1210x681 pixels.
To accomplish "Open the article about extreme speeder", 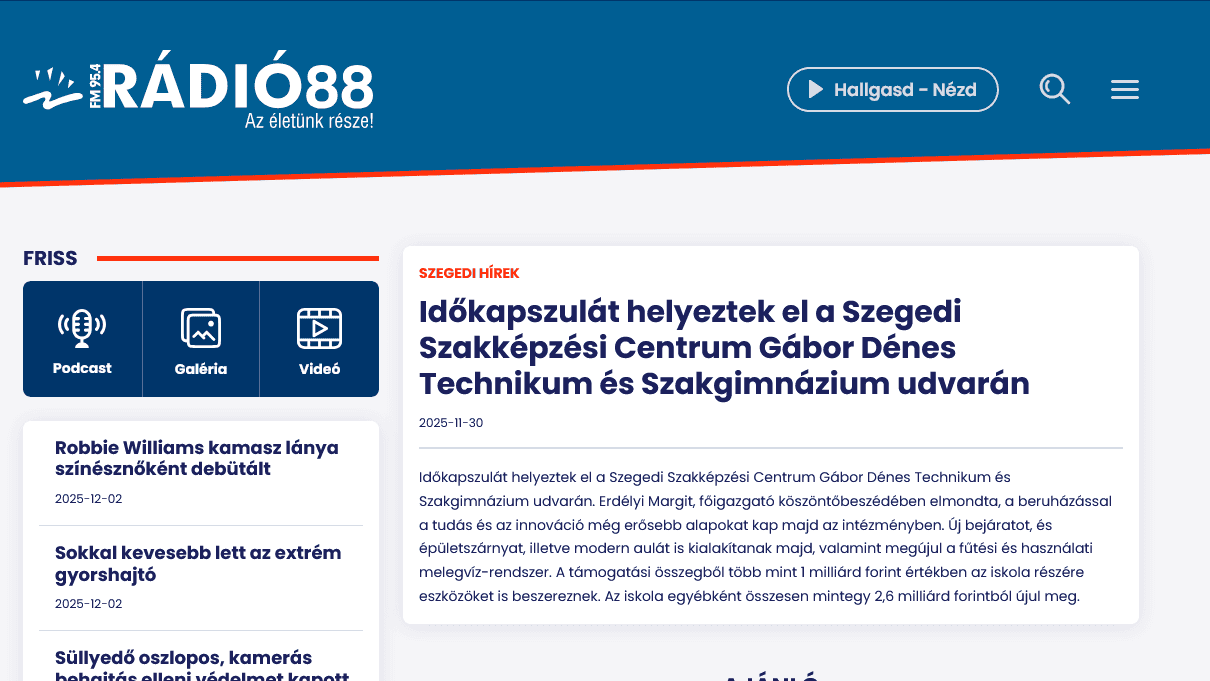I will [x=197, y=563].
